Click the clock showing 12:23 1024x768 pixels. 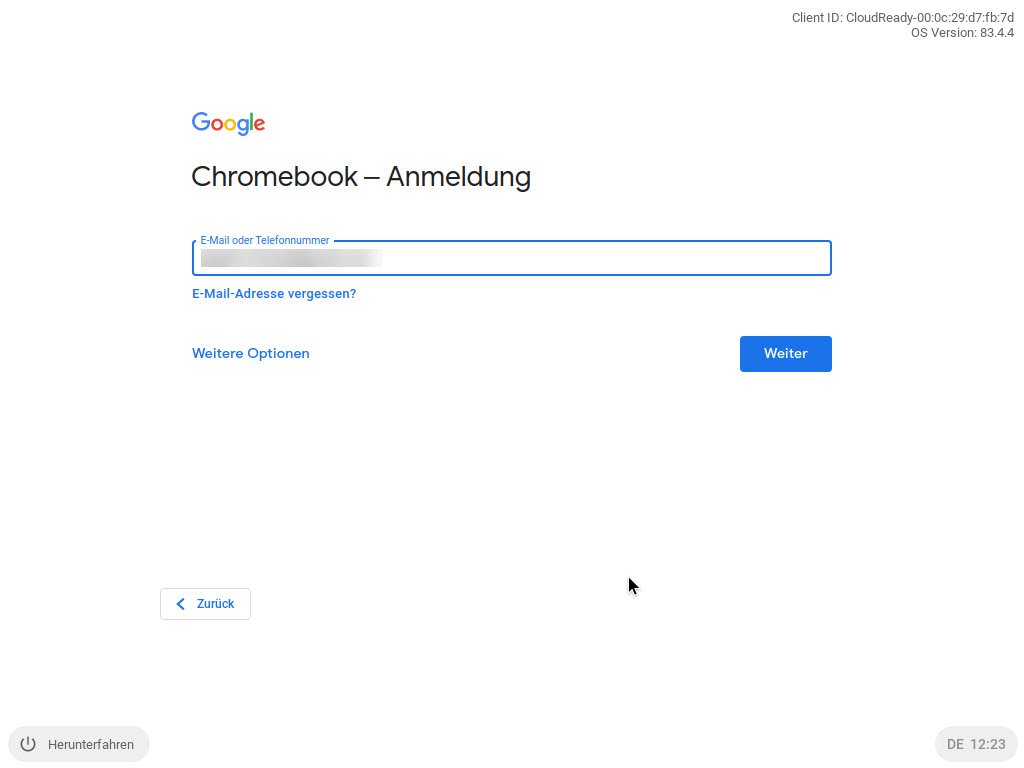989,744
